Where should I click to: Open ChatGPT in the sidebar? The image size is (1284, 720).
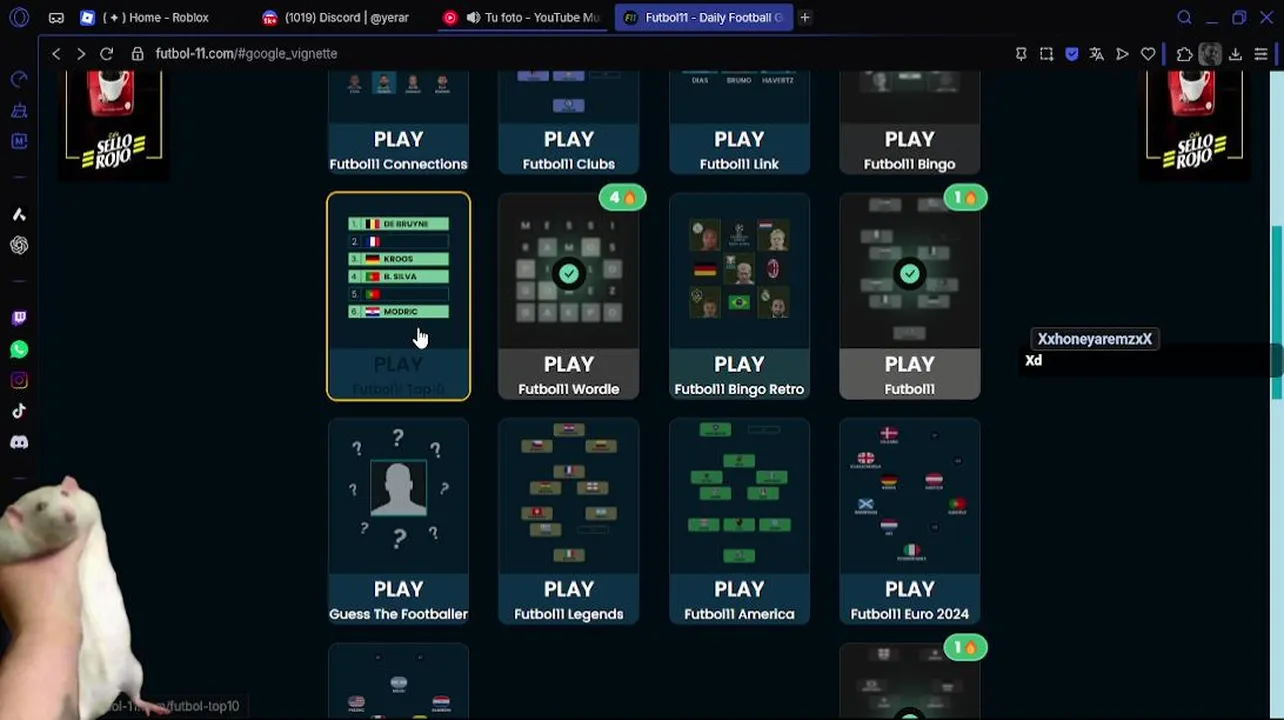tap(19, 245)
